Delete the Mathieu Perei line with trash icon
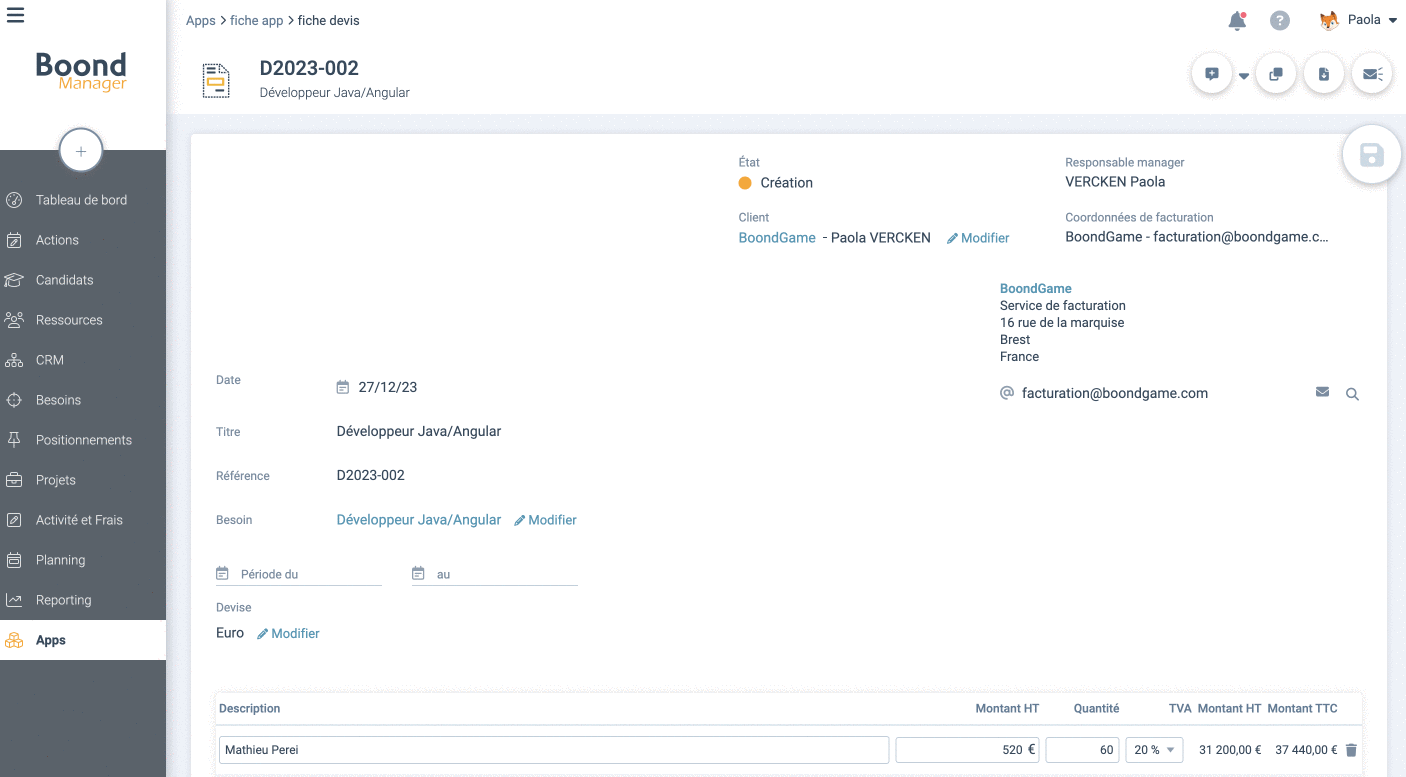 (x=1351, y=750)
